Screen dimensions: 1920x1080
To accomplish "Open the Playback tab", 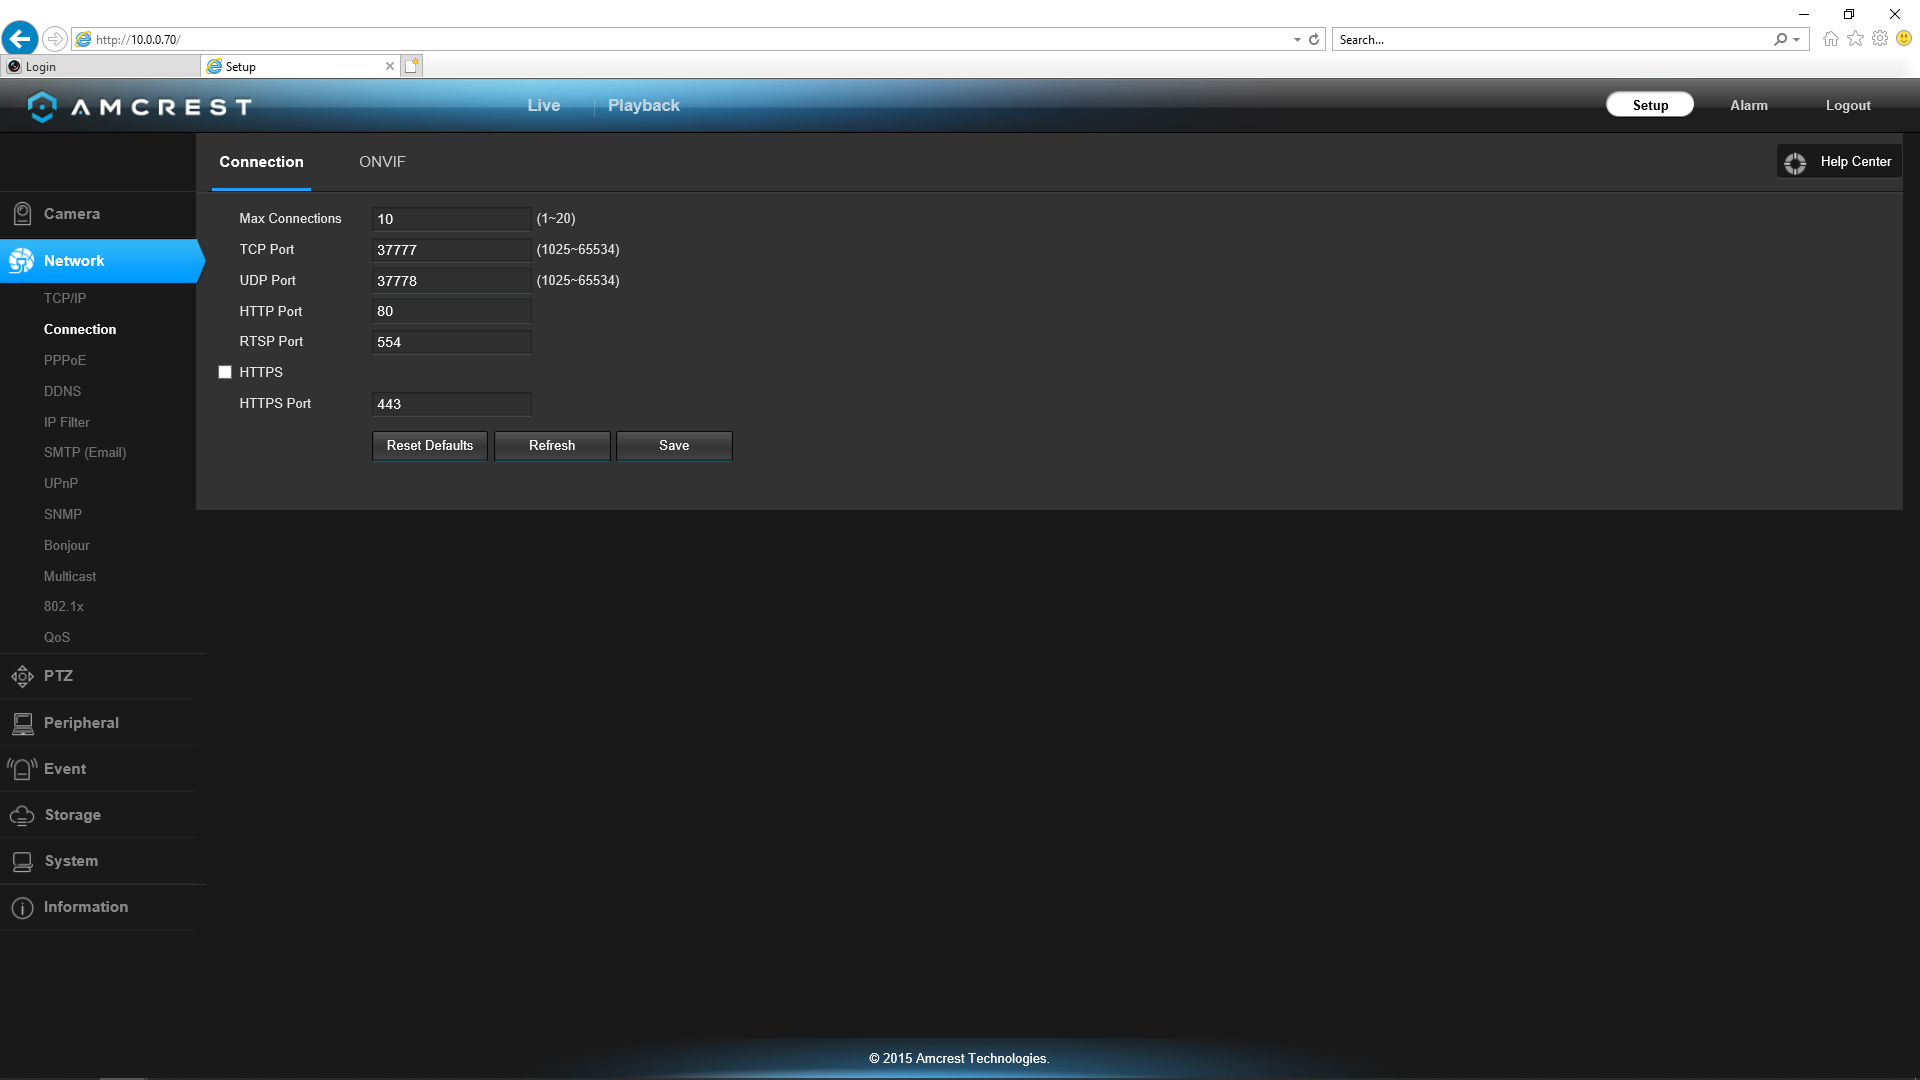I will [643, 106].
